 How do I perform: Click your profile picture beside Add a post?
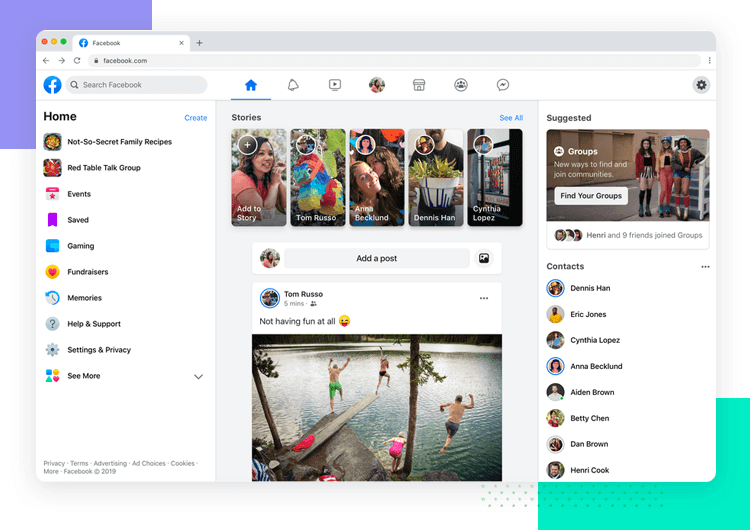click(270, 258)
